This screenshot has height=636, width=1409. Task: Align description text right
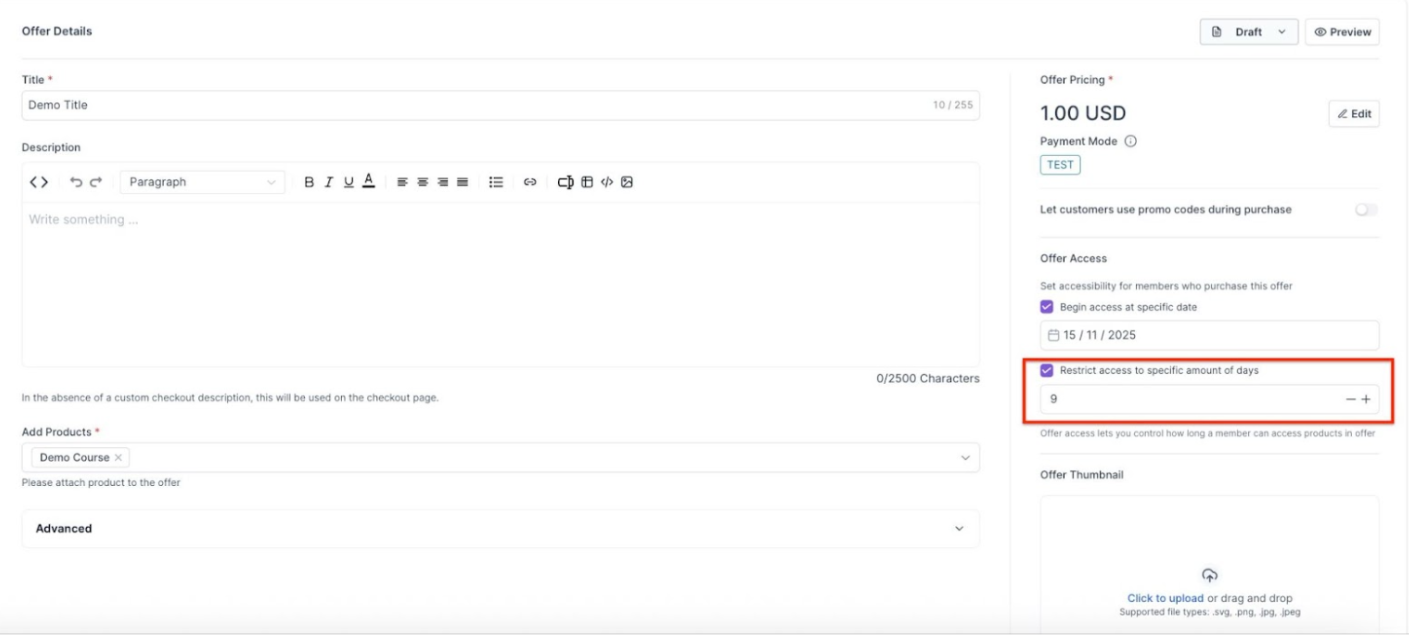[x=442, y=182]
